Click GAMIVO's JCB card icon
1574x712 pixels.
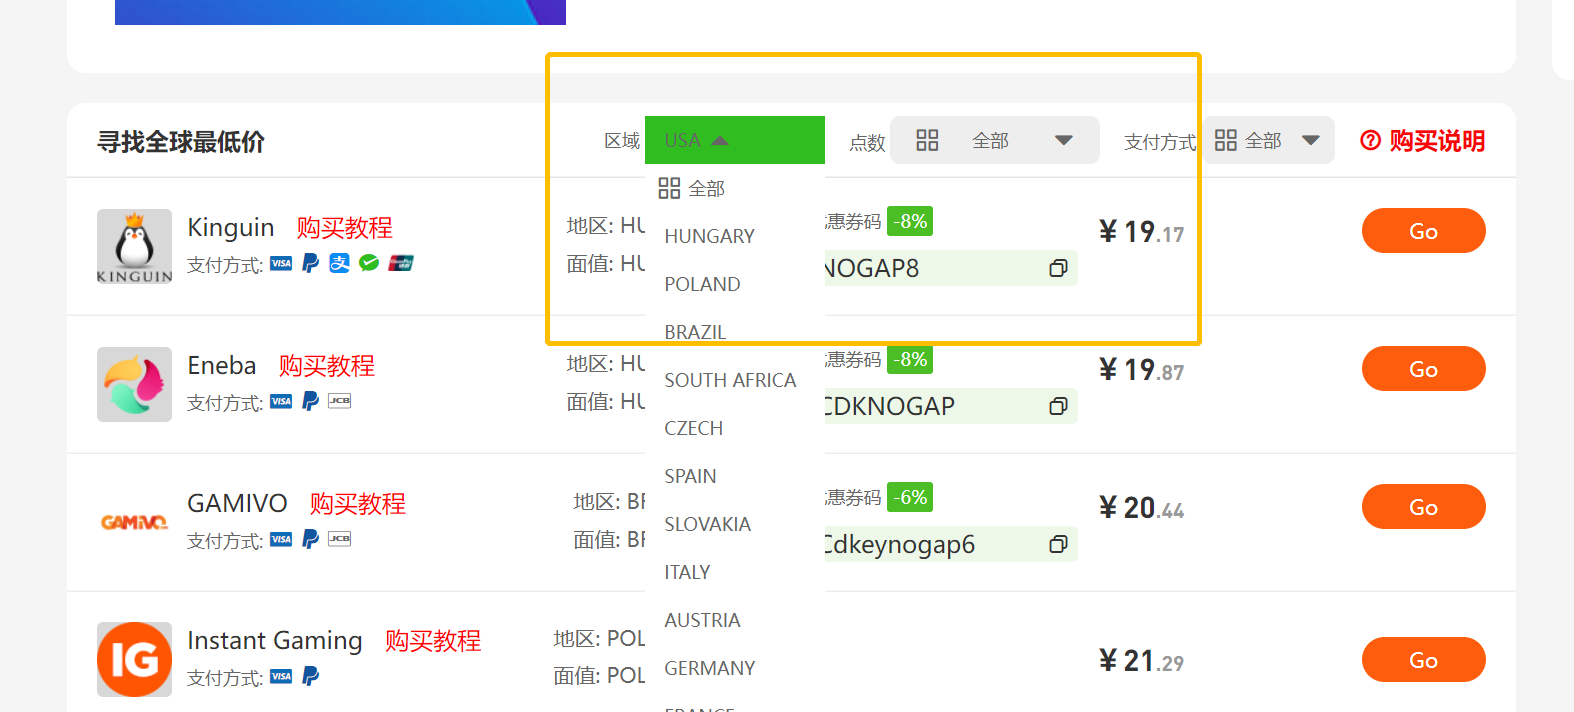340,539
